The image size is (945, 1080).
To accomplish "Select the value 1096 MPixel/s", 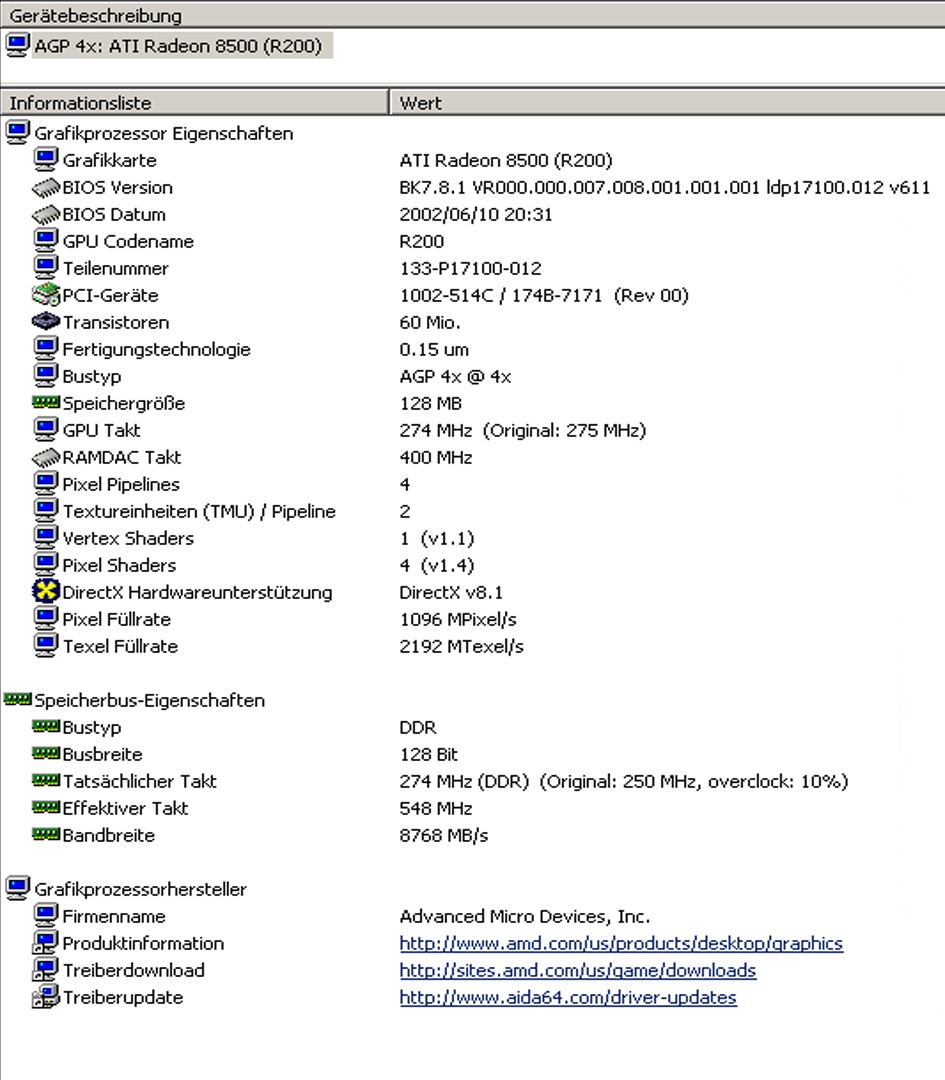I will [x=457, y=619].
